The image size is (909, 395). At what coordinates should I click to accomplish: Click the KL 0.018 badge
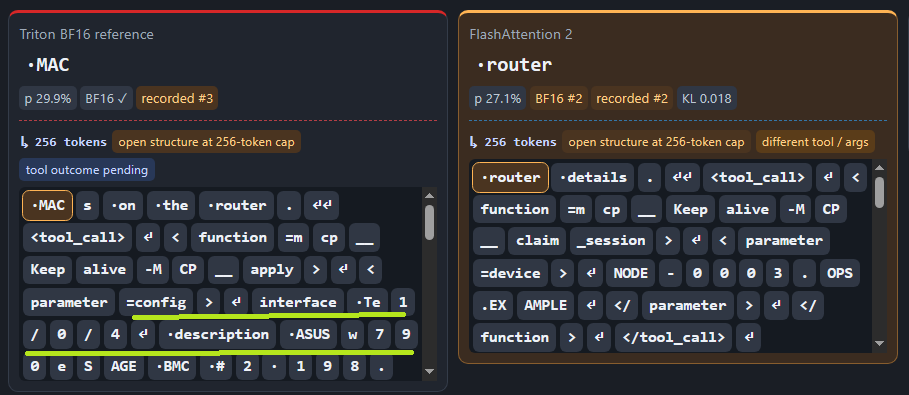click(x=707, y=98)
